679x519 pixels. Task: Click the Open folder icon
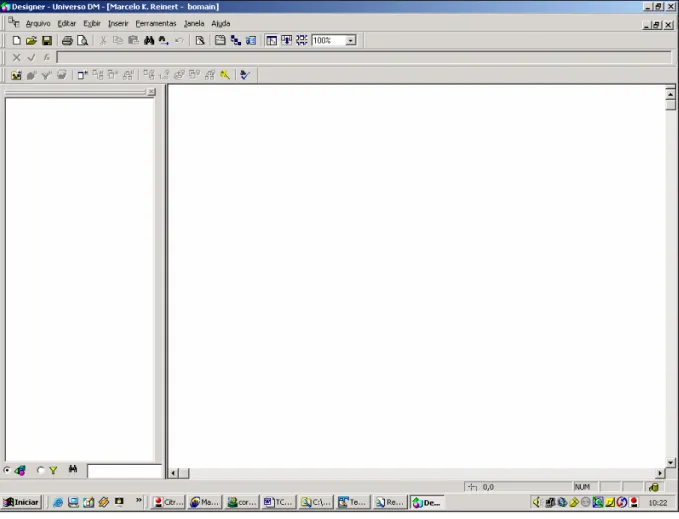tap(31, 41)
